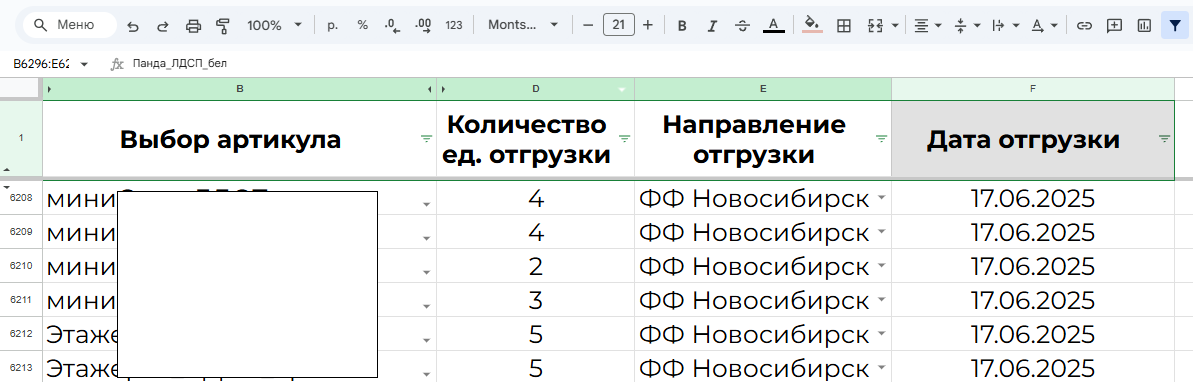Open the Меню search box
The image size is (1193, 382).
pos(70,25)
